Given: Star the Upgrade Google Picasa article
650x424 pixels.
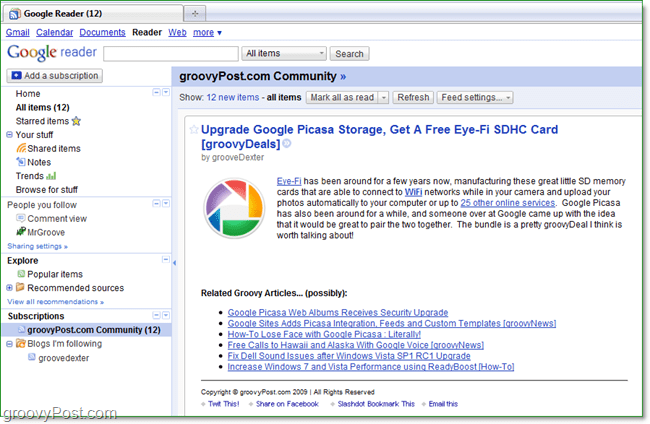Looking at the screenshot, I should pyautogui.click(x=194, y=130).
